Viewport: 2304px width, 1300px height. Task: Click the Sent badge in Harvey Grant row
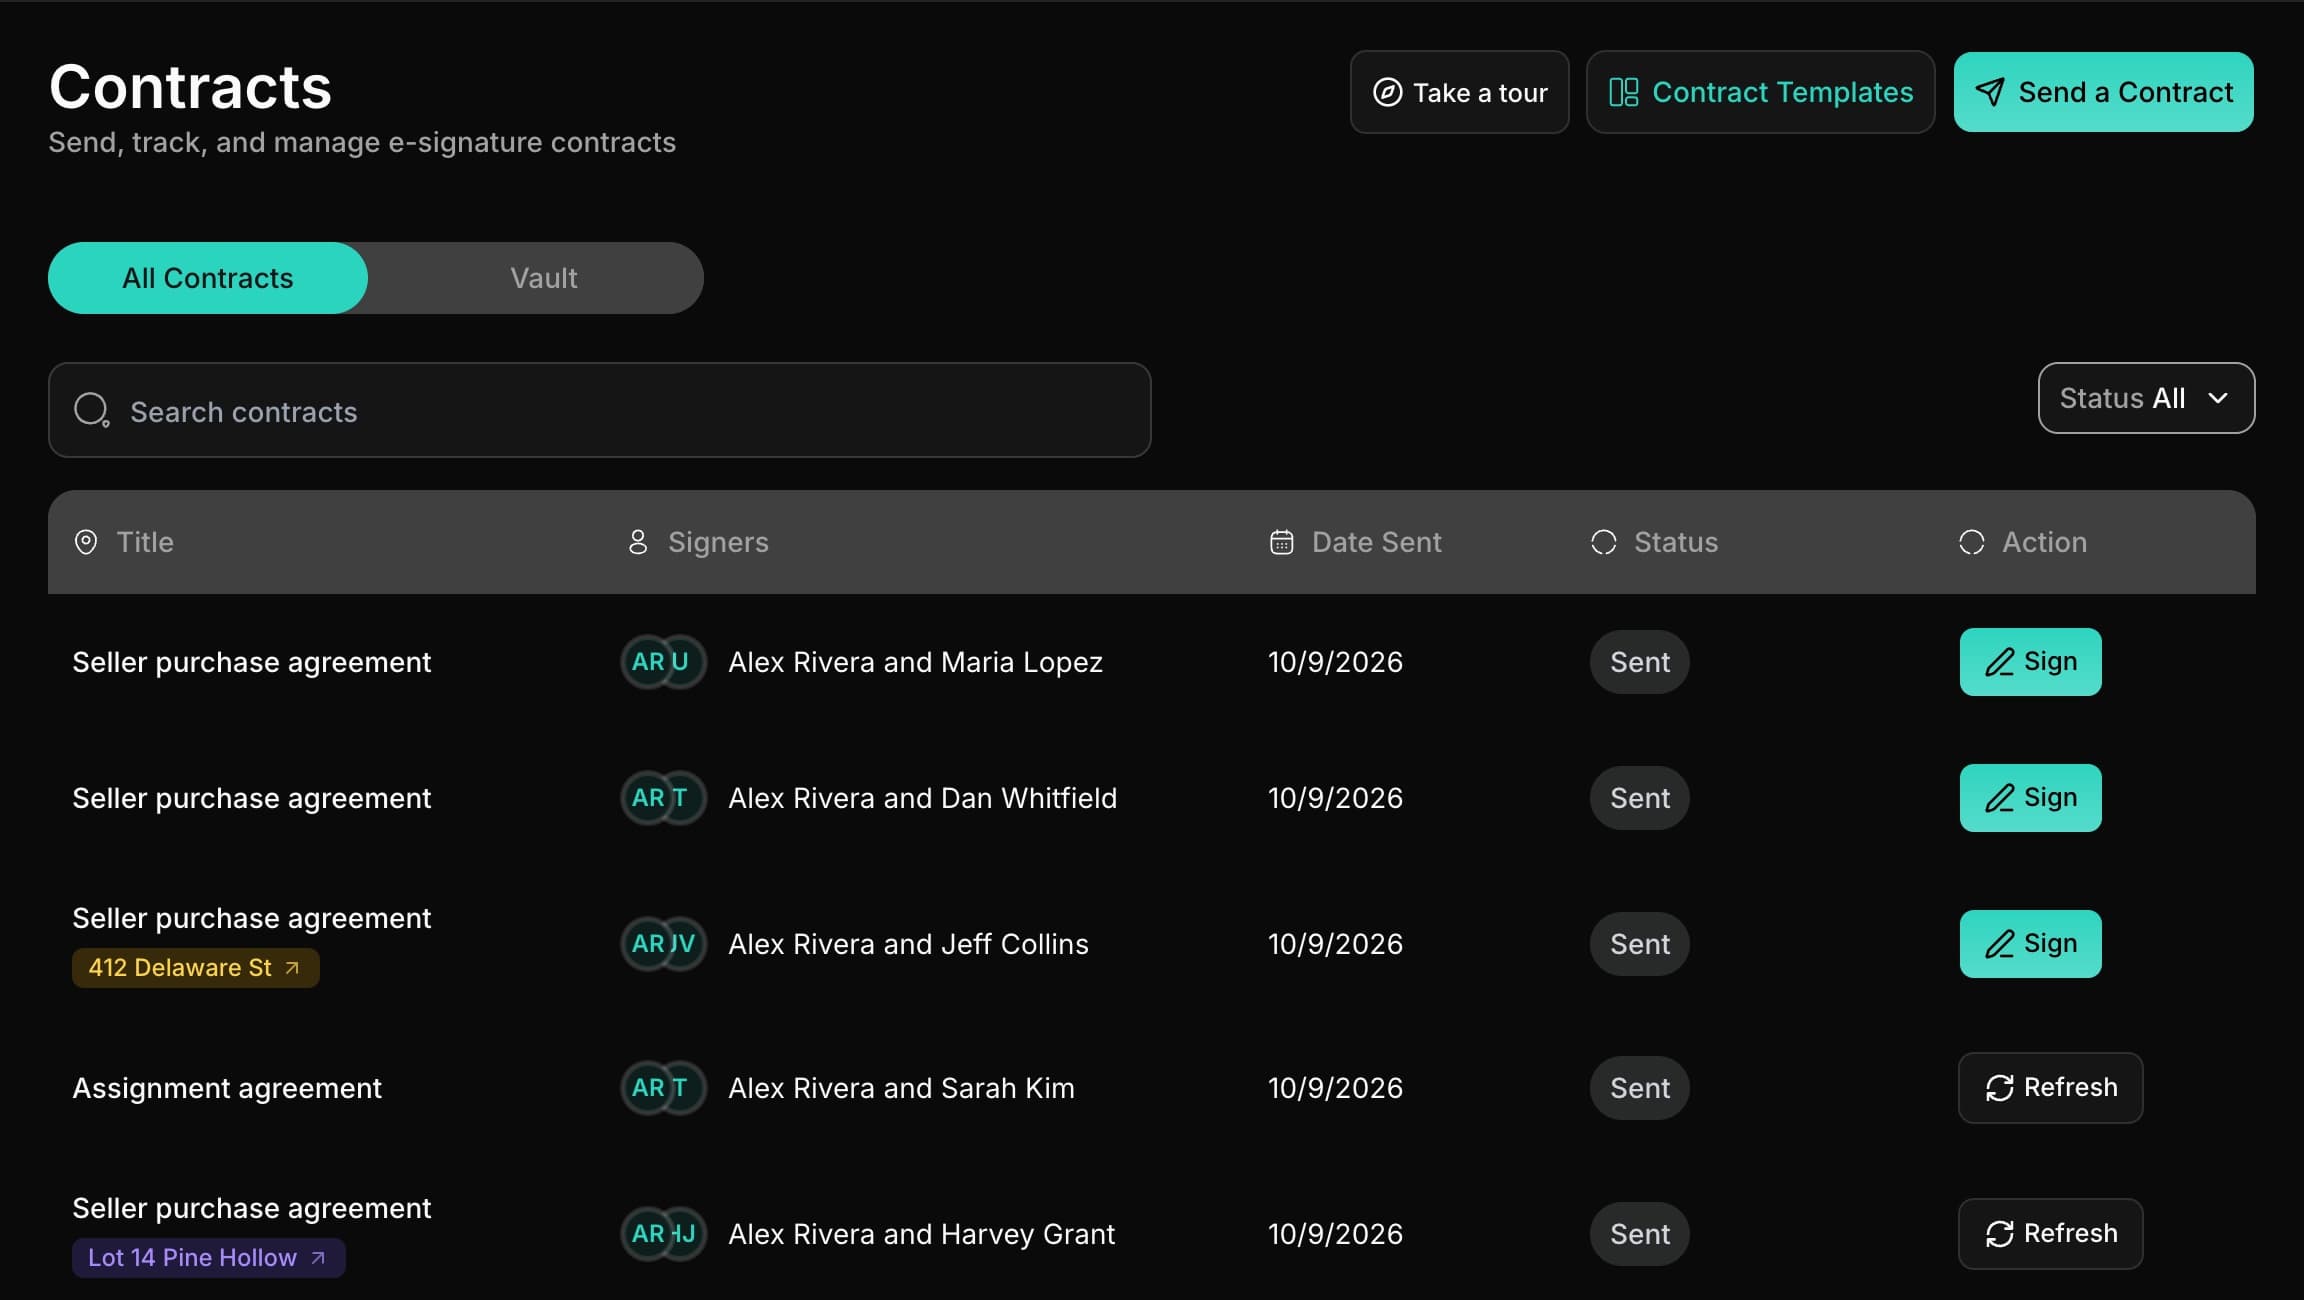tap(1640, 1234)
